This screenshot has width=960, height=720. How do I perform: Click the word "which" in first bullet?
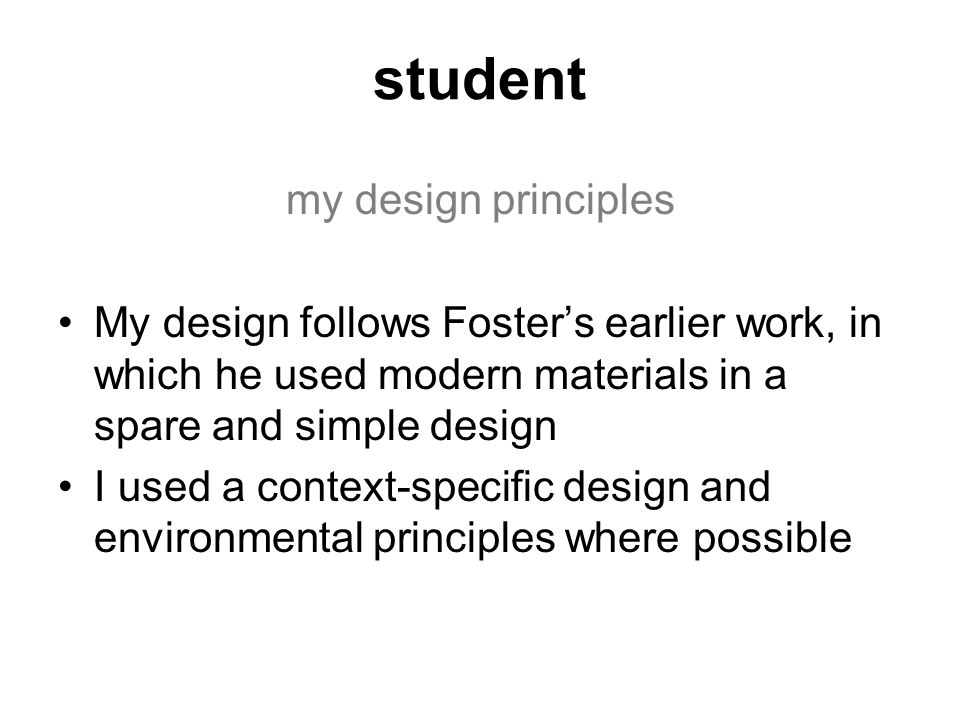148,375
